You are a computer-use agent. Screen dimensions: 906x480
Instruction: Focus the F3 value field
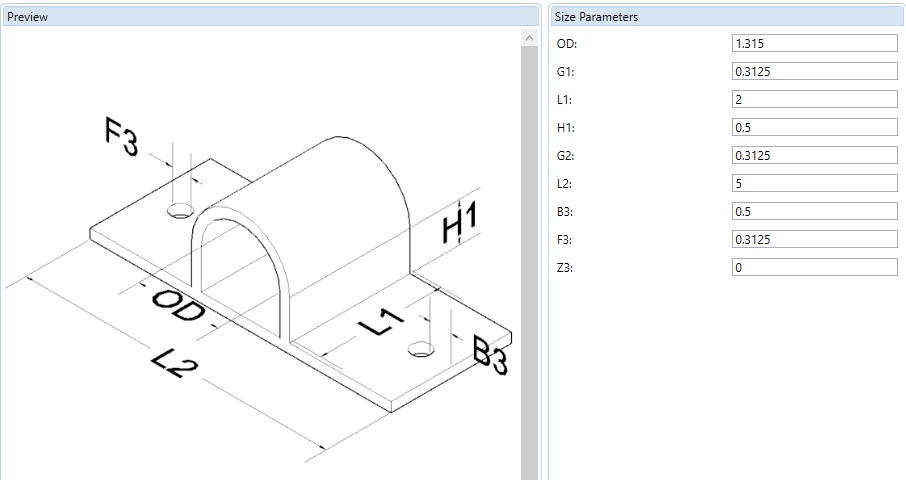tap(814, 240)
